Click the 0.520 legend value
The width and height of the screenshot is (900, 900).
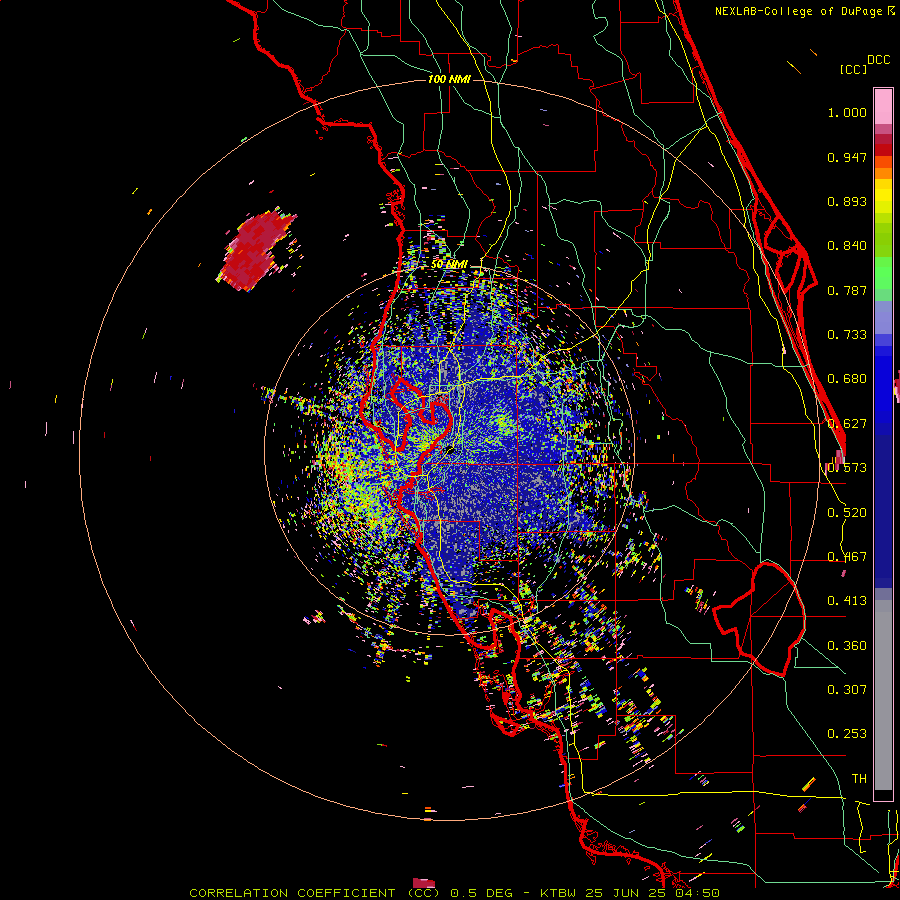847,513
